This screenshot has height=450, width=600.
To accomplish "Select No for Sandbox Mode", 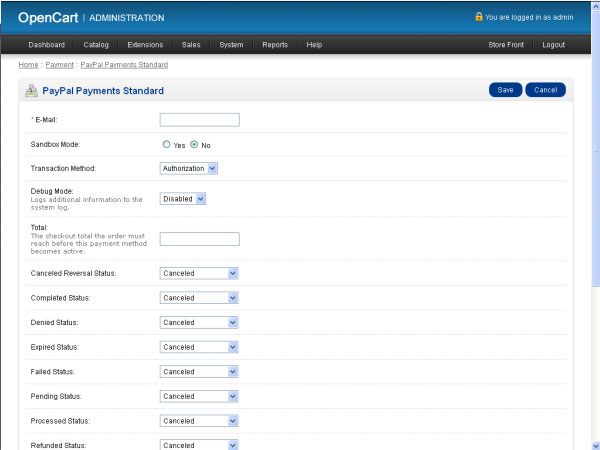I will pyautogui.click(x=194, y=144).
